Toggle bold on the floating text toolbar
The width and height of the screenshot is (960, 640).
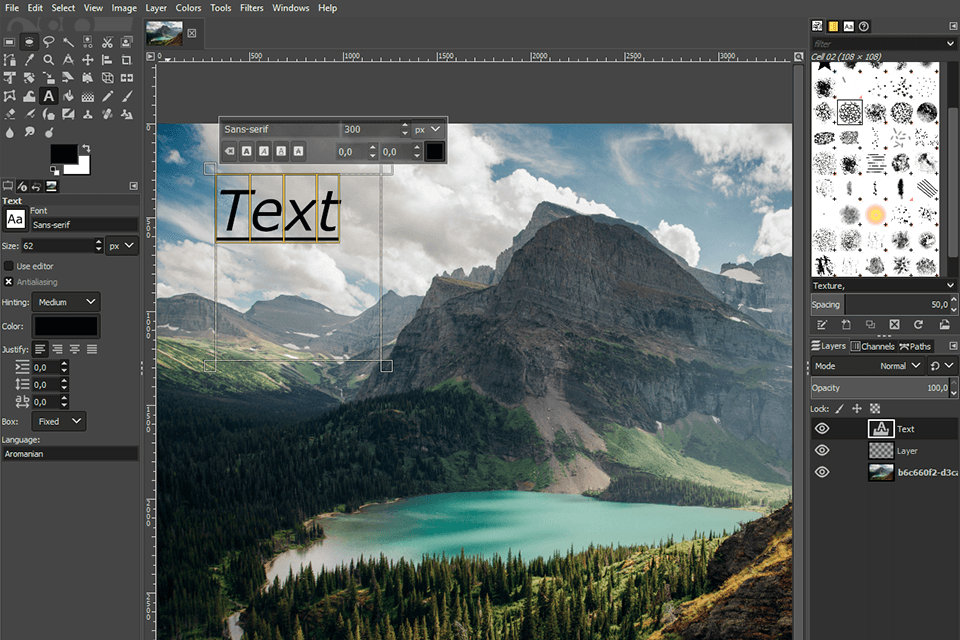(x=246, y=151)
